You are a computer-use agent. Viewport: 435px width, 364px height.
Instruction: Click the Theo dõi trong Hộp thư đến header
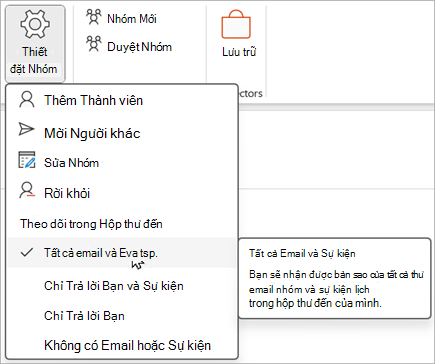(x=91, y=224)
